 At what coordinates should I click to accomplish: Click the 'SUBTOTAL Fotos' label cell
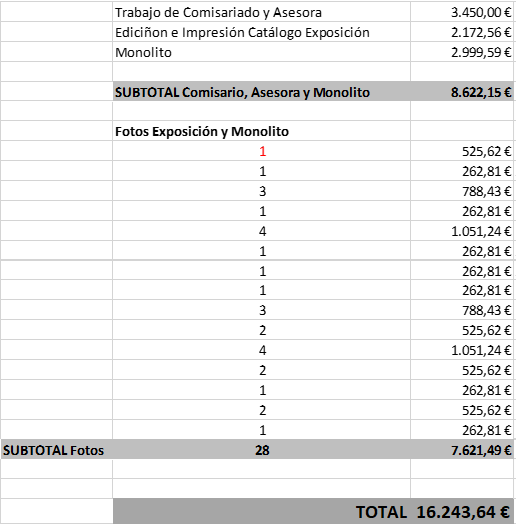click(x=56, y=450)
